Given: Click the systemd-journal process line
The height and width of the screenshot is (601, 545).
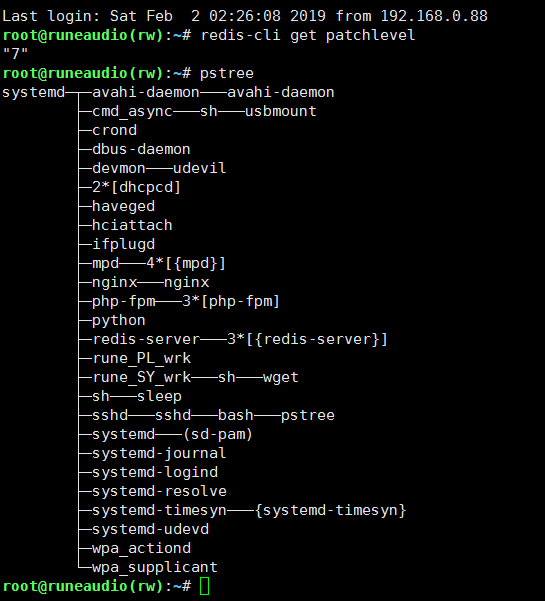Looking at the screenshot, I should pyautogui.click(x=159, y=453).
